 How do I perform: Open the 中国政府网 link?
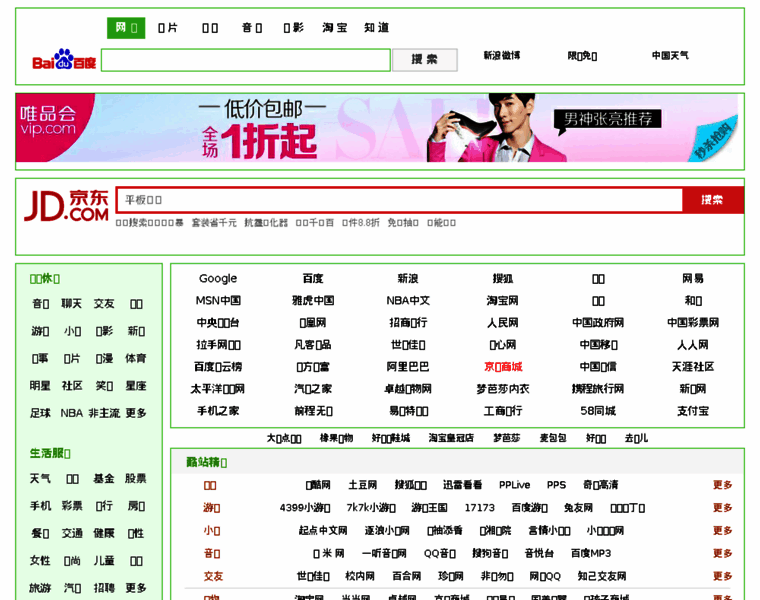(598, 322)
